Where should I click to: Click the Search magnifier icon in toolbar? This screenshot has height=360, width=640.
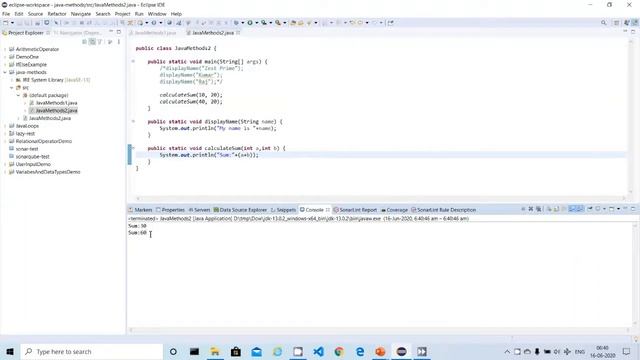point(604,23)
